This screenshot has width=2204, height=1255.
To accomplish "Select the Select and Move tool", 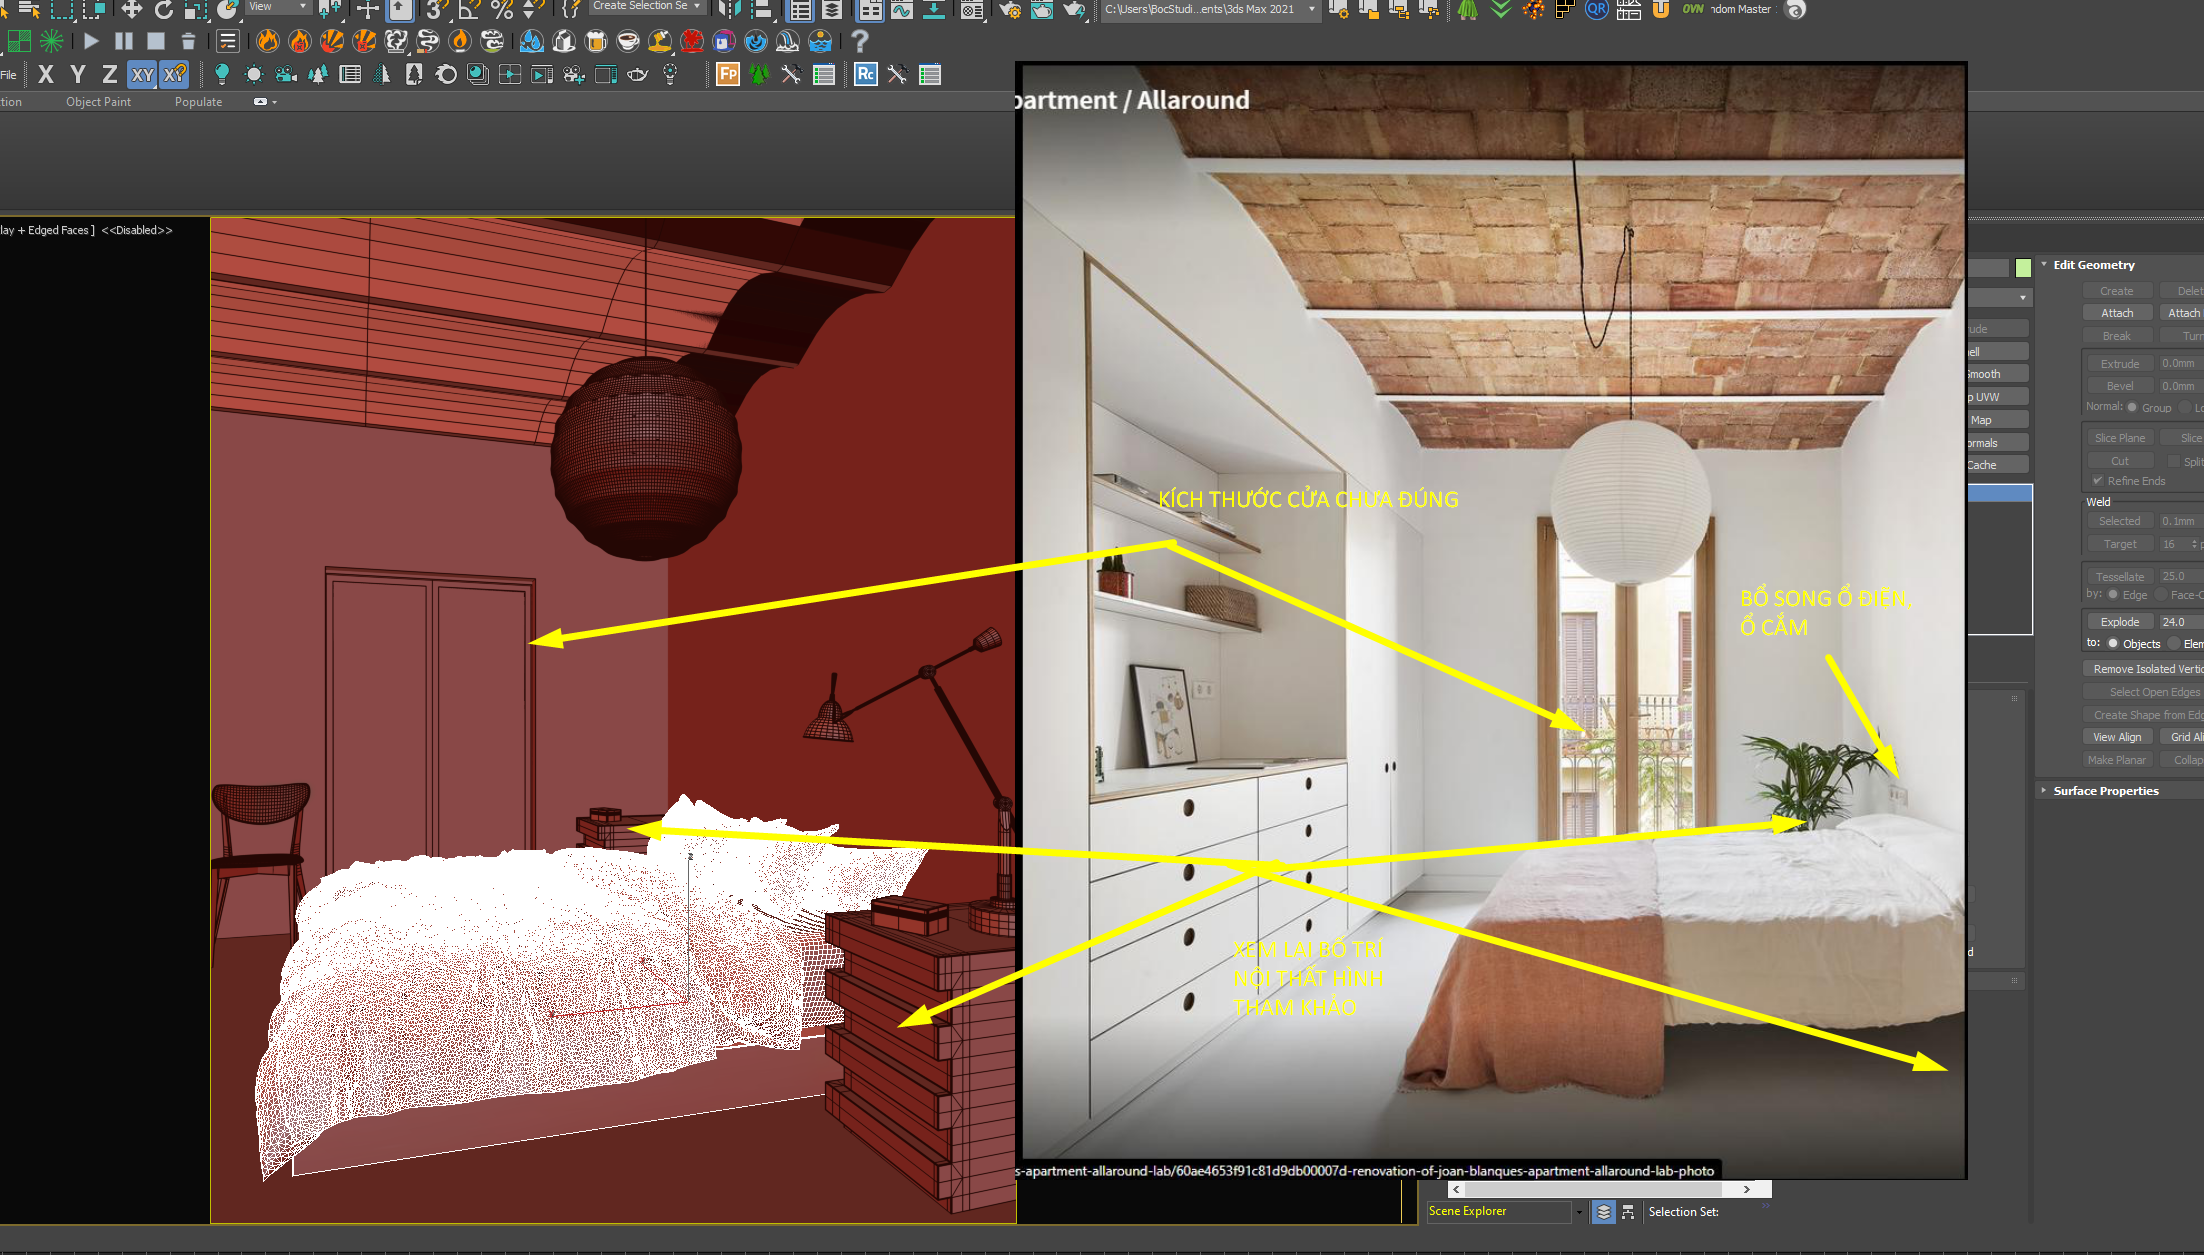I will click(131, 9).
